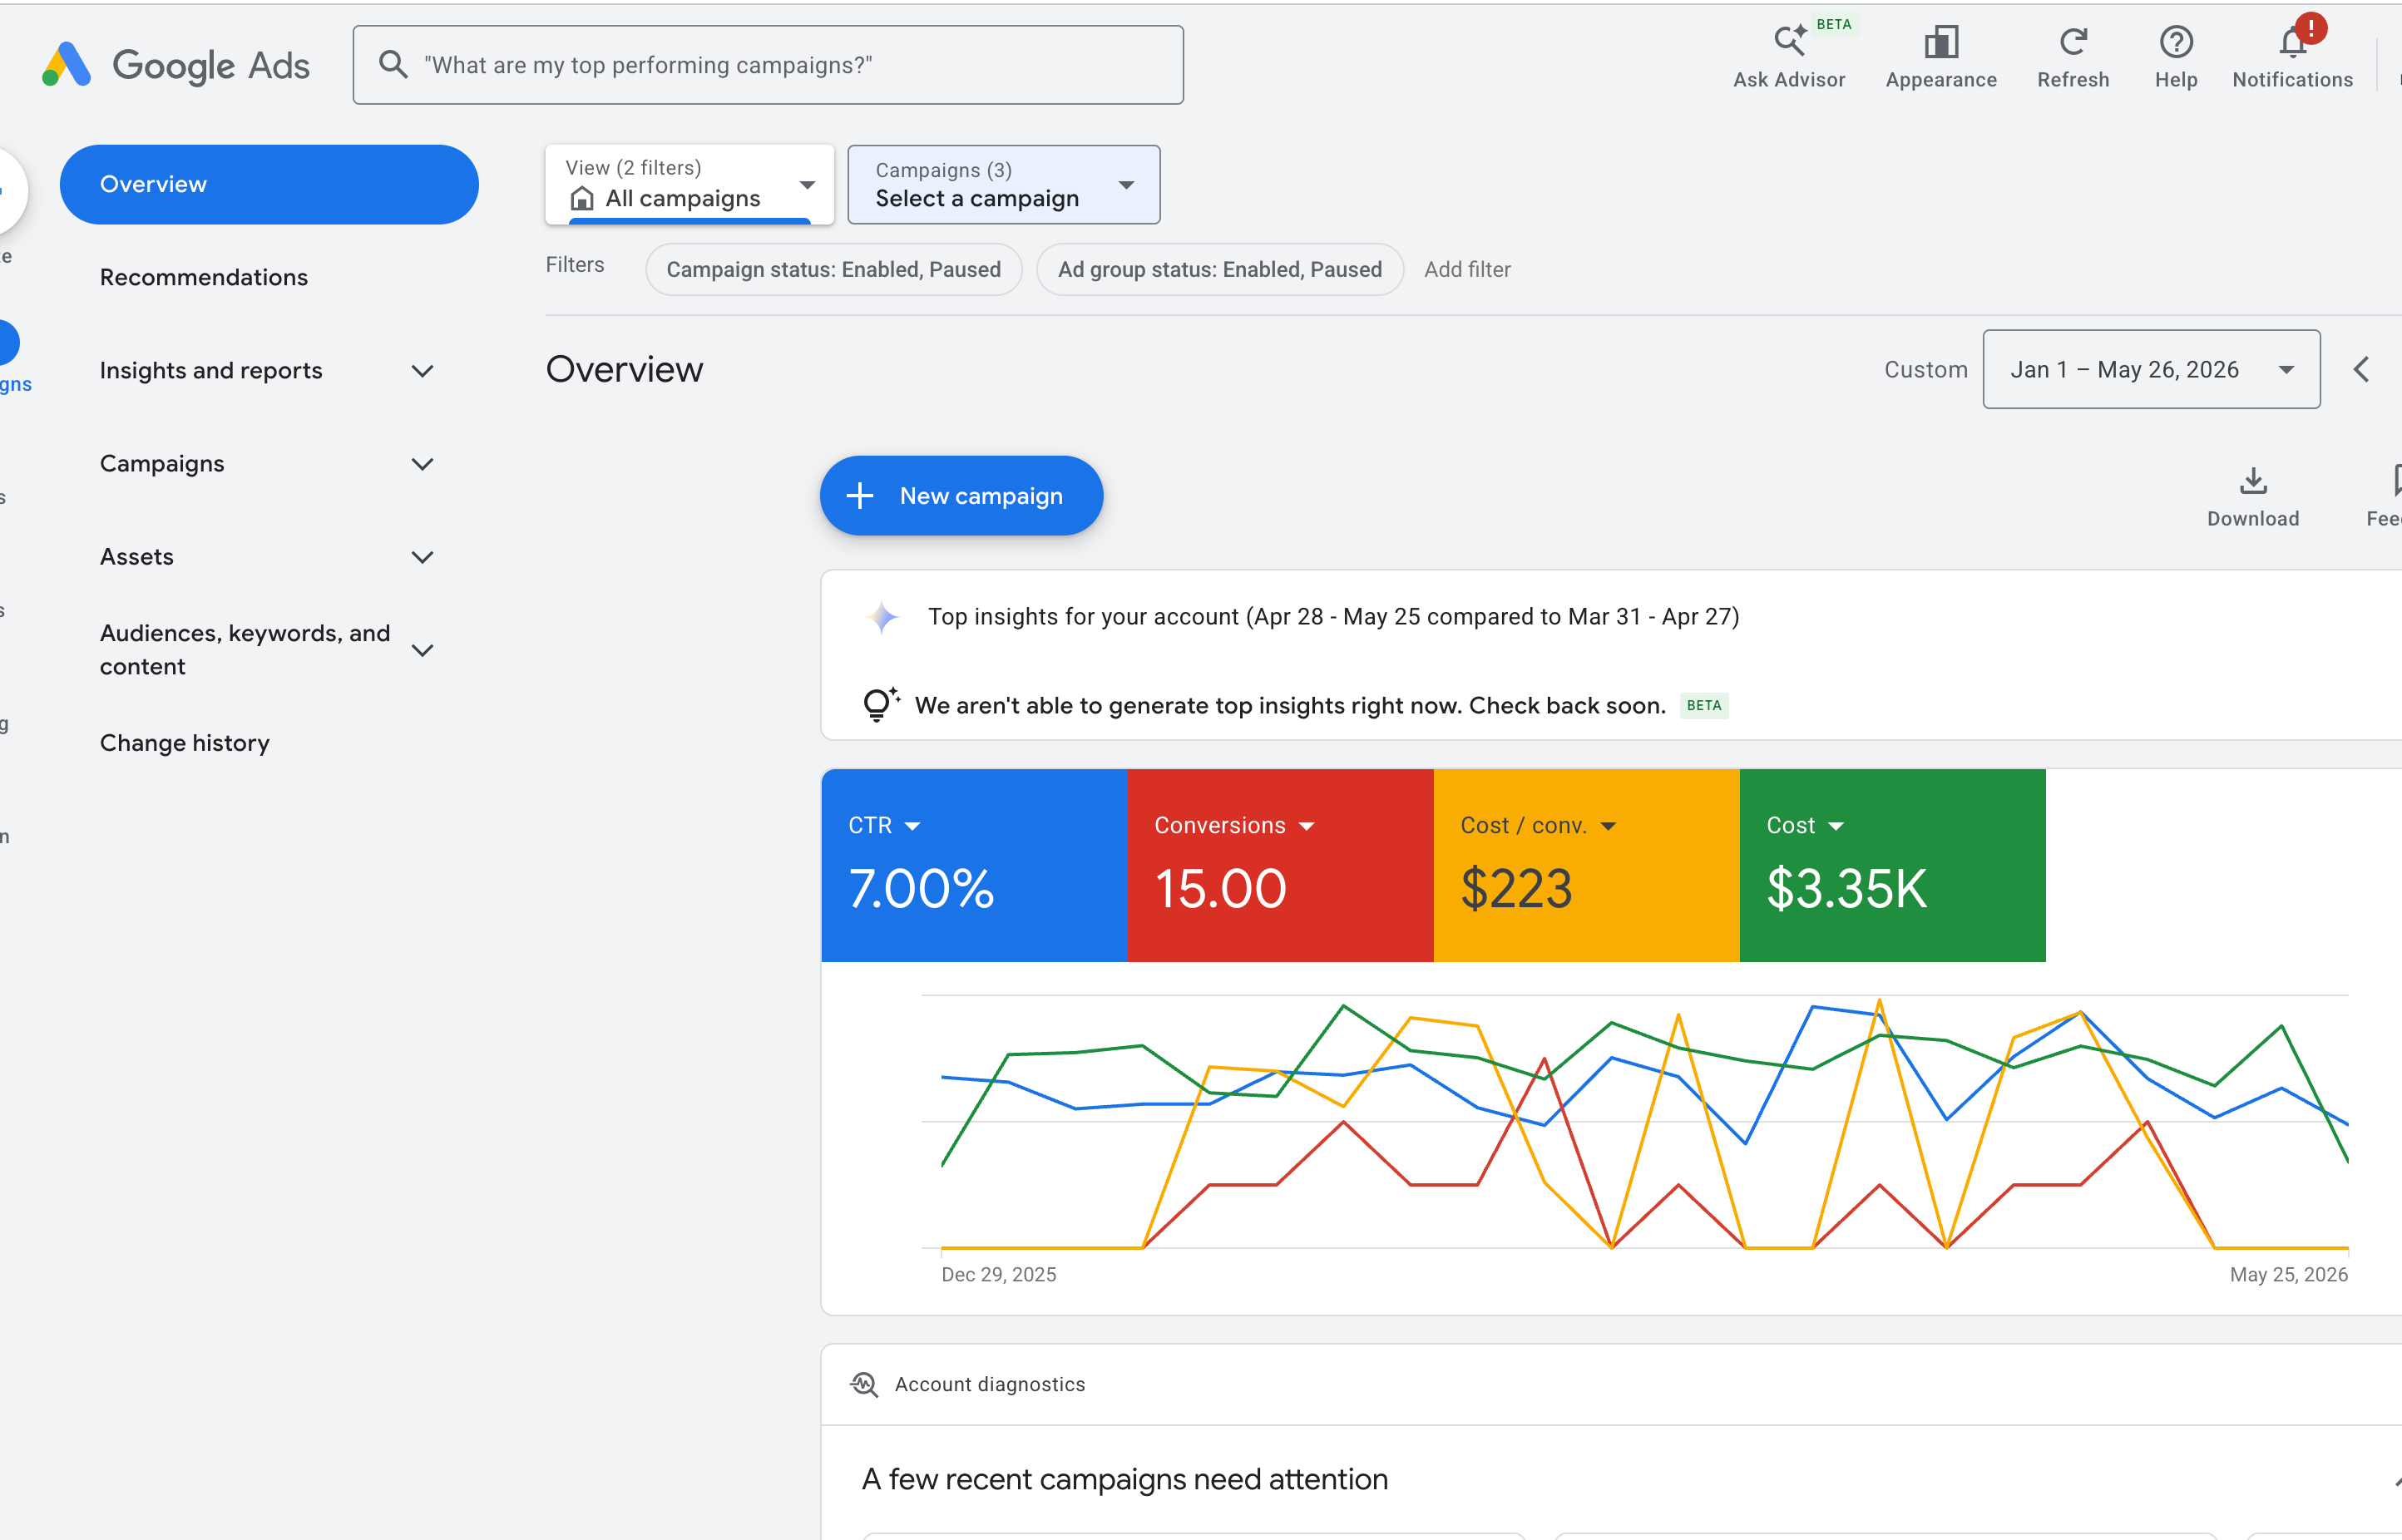Click the 'Top insights for your account' text
Screen dimensions: 2402x1540
(x=1333, y=616)
